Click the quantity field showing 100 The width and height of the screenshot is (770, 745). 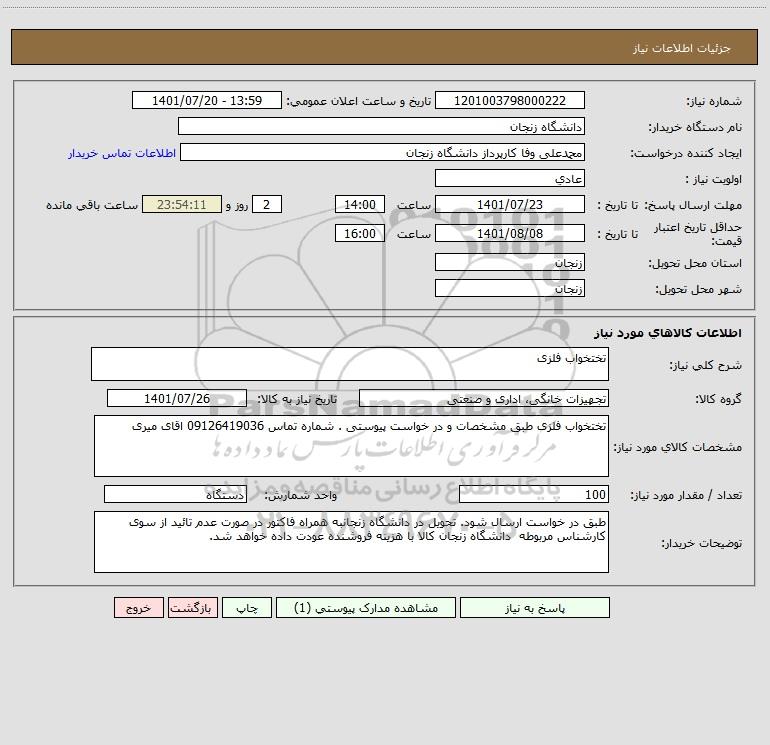534,494
